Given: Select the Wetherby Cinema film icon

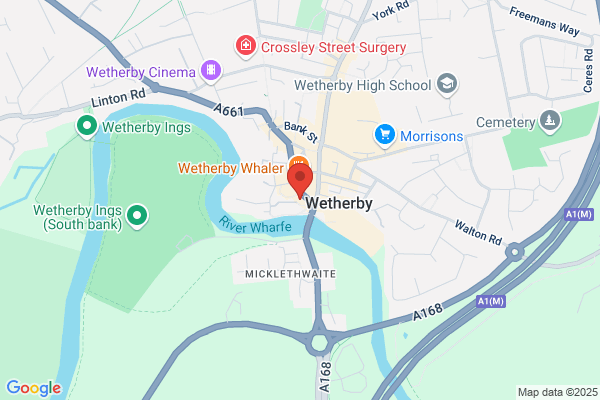Looking at the screenshot, I should pos(211,71).
